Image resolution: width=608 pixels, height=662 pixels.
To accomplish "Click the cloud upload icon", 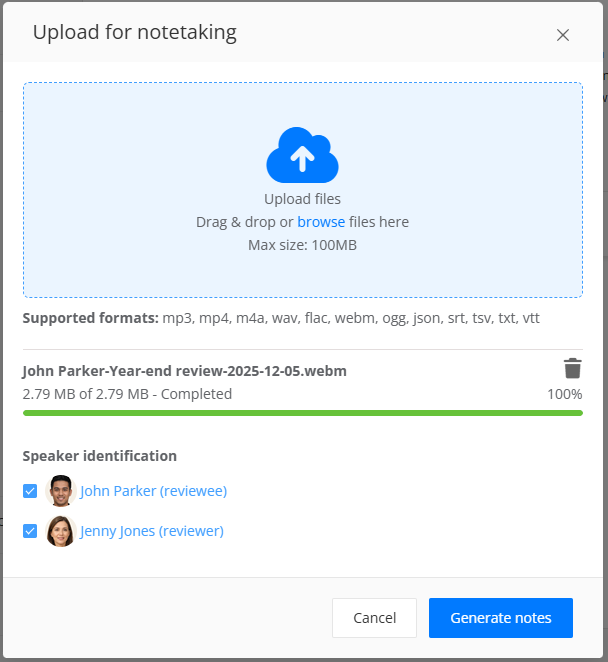I will (302, 155).
